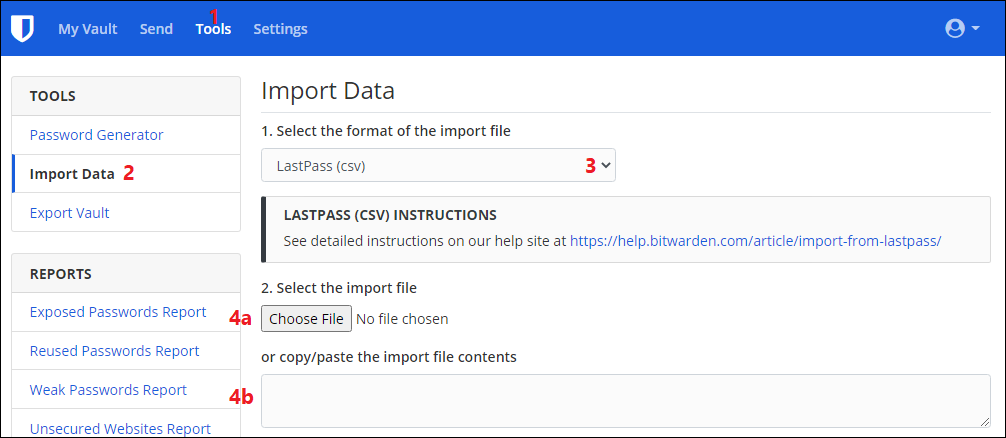Open the LastPass import help link
The image size is (1006, 438).
coord(756,241)
